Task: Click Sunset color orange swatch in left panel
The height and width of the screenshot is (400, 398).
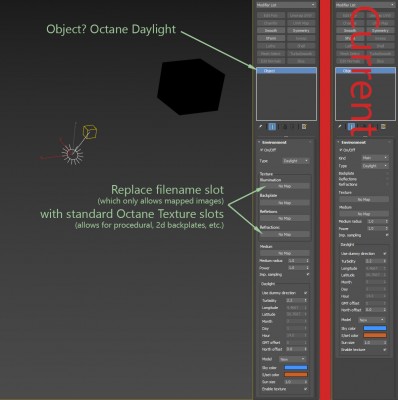Action: pyautogui.click(x=296, y=375)
